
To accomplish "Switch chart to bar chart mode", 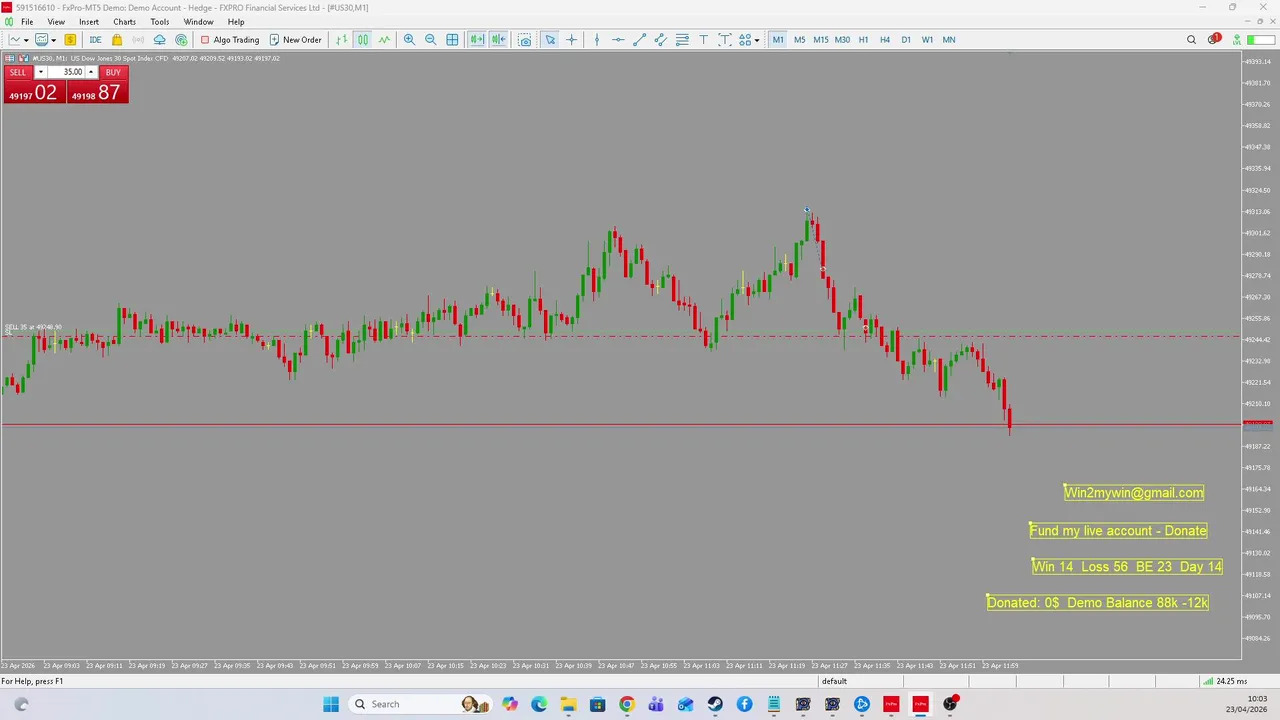I will click(342, 40).
